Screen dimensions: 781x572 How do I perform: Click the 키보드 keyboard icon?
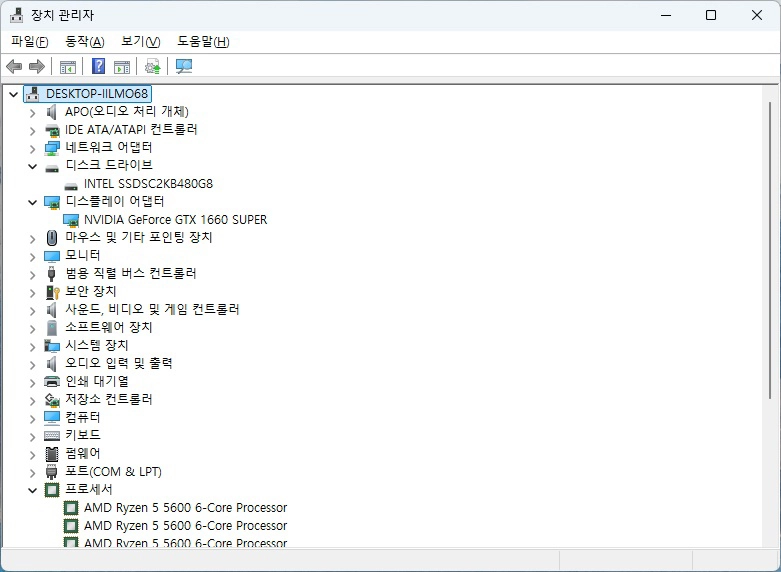[52, 435]
